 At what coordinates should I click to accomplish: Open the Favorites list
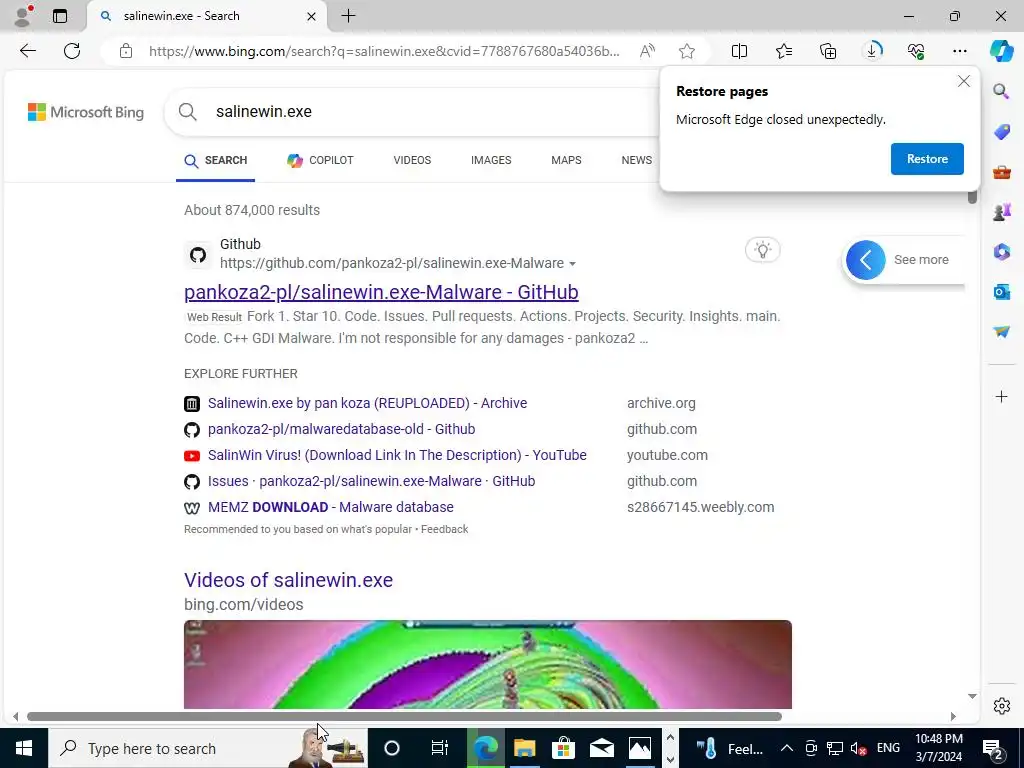[784, 51]
